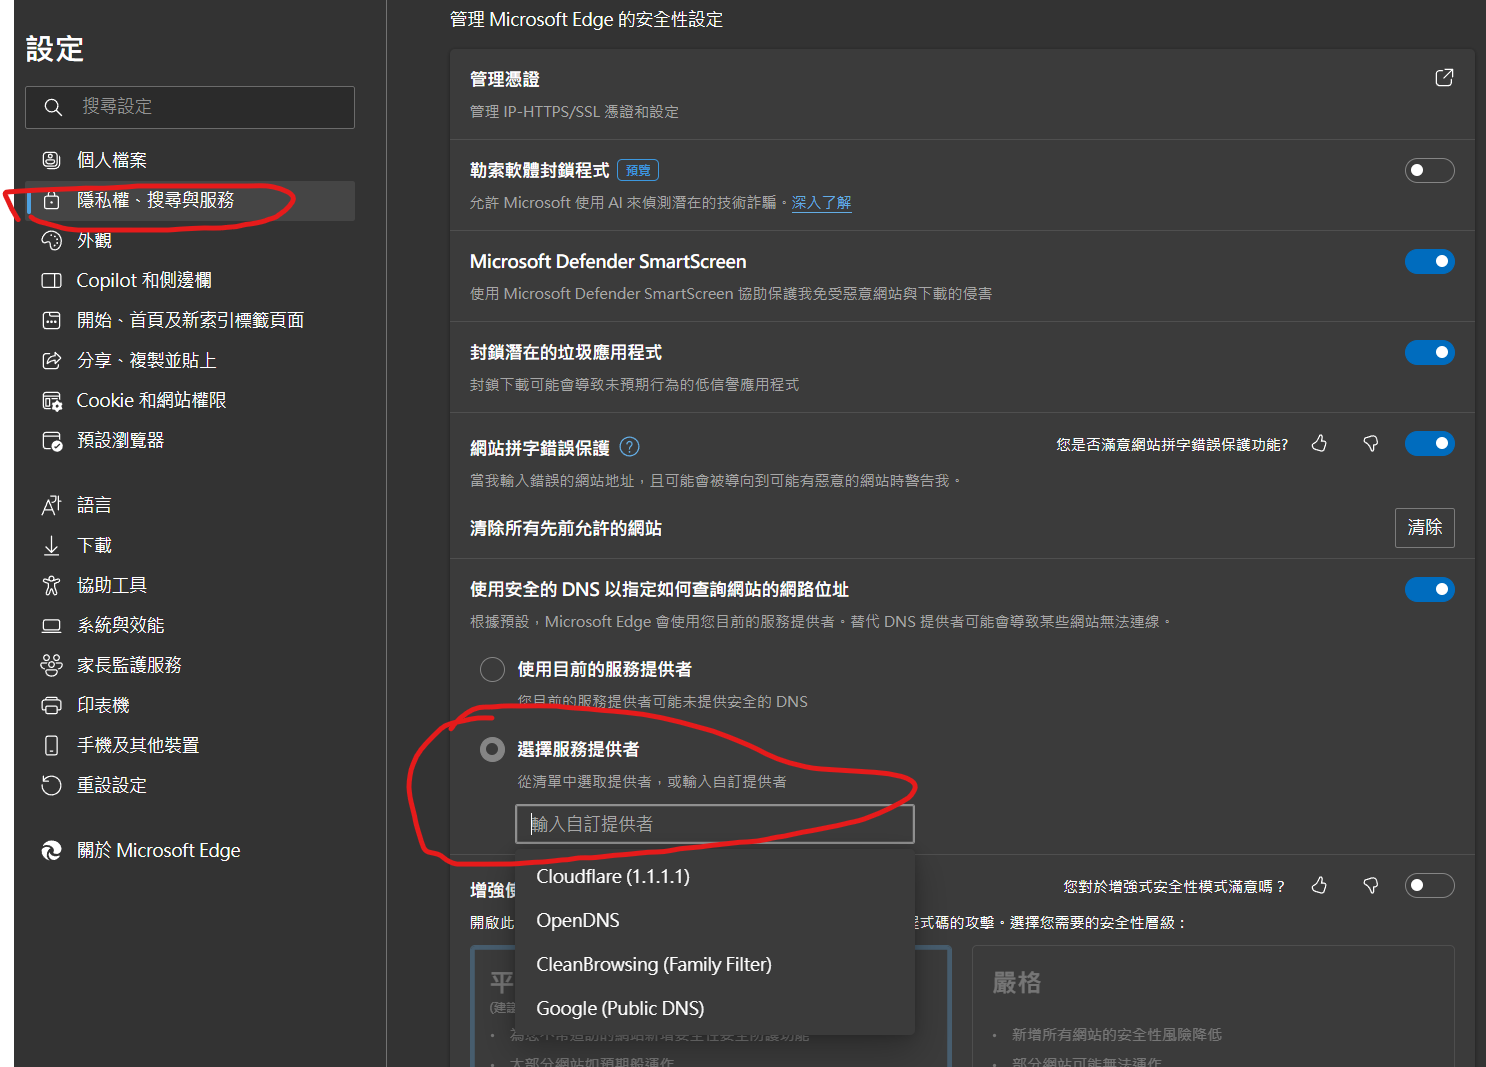The width and height of the screenshot is (1486, 1067).
Task: Click the Microsoft Edge logo icon
Action: pyautogui.click(x=51, y=851)
